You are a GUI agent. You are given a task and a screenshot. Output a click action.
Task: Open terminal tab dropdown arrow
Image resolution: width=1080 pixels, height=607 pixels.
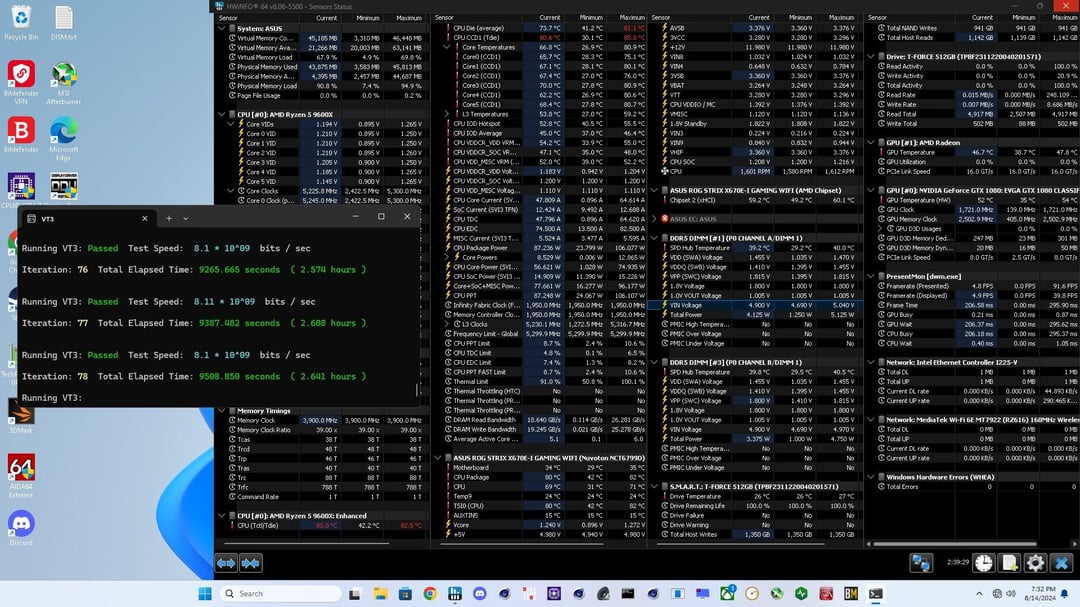[185, 218]
